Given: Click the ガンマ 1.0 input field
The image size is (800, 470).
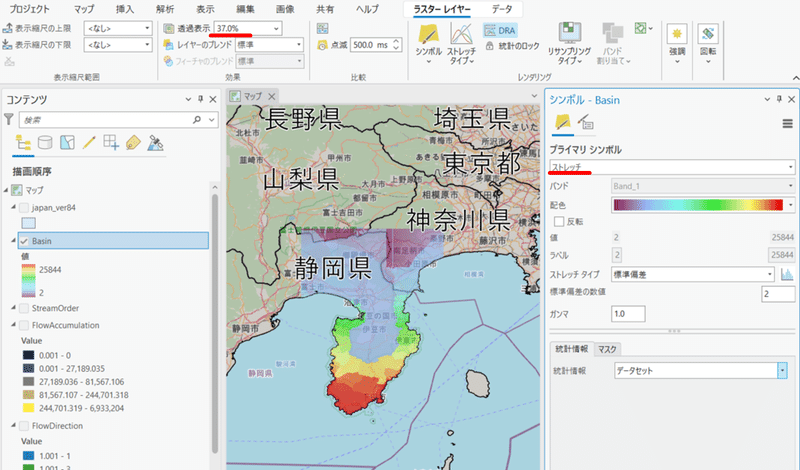Looking at the screenshot, I should (628, 314).
